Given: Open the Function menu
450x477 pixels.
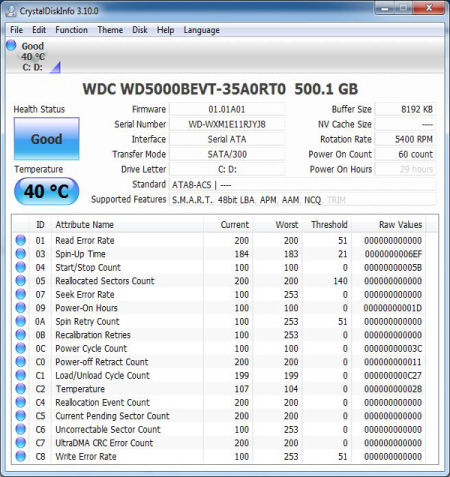Looking at the screenshot, I should tap(71, 30).
